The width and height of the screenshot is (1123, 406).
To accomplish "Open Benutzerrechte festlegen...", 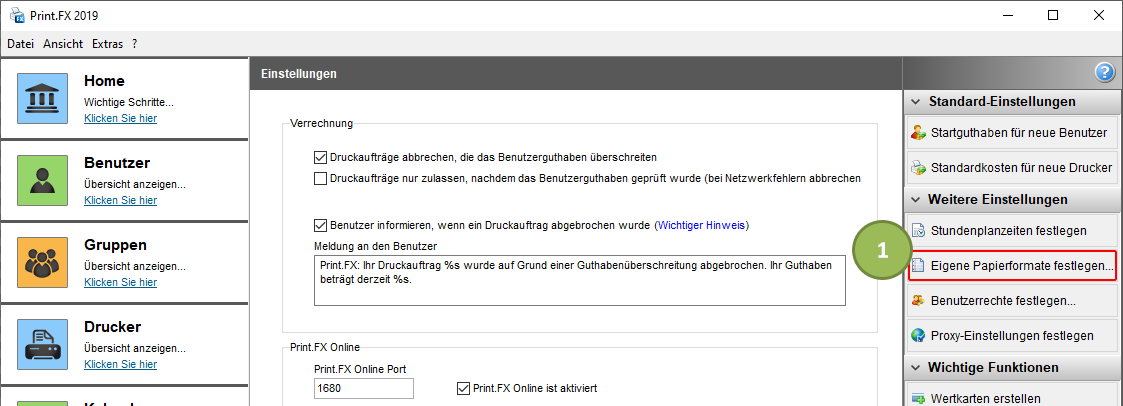I will click(1011, 301).
